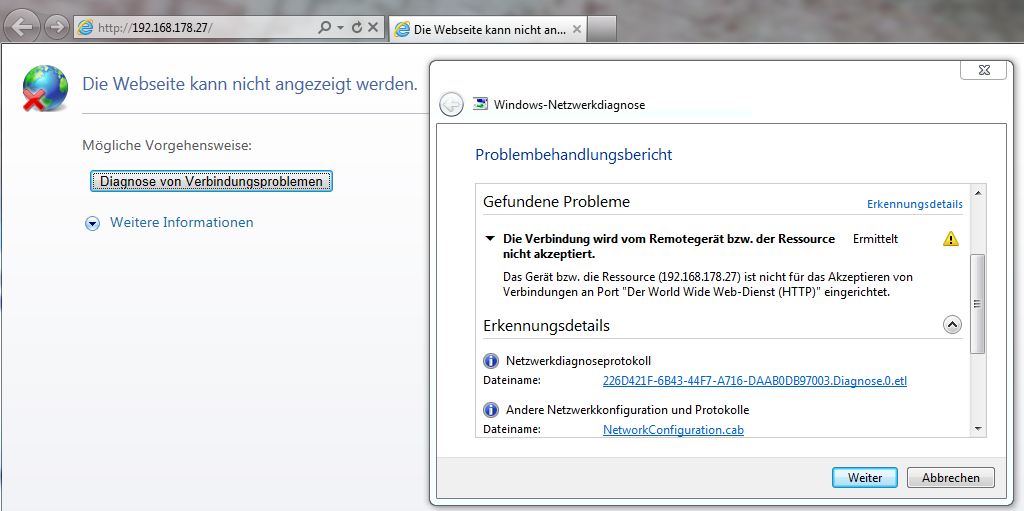Click info icon beside Netzwerkdiagnoseprotokoll
This screenshot has height=511, width=1024.
click(490, 361)
